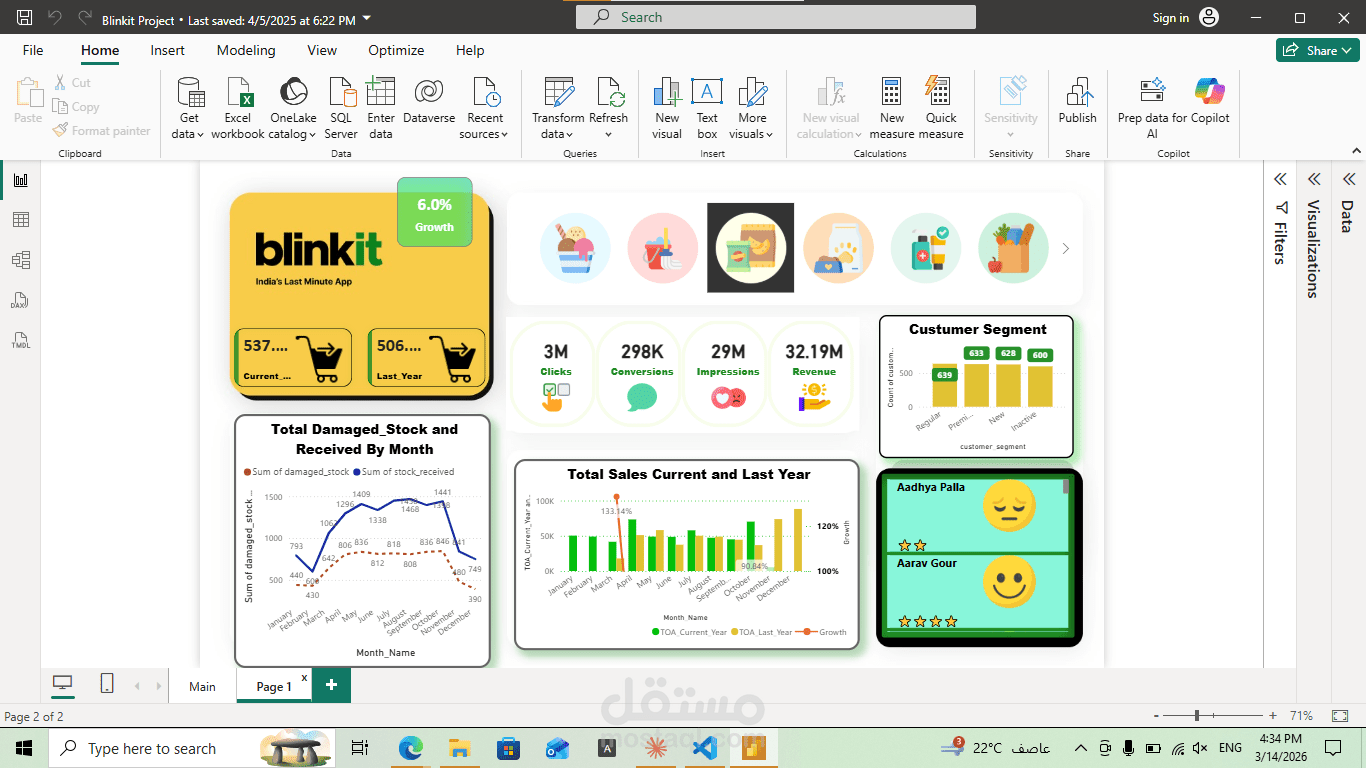1366x768 pixels.
Task: Switch to the Insert ribbon tab
Action: (168, 50)
